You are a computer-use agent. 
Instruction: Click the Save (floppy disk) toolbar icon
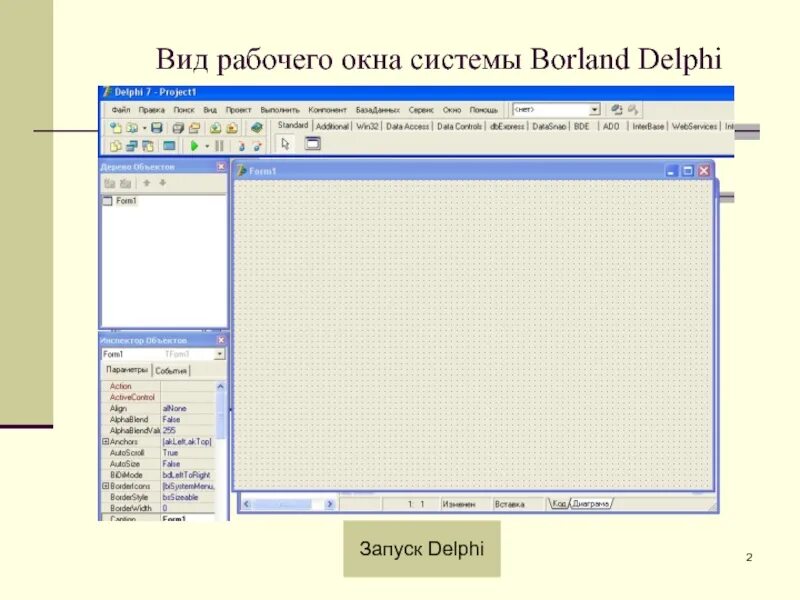[x=157, y=128]
